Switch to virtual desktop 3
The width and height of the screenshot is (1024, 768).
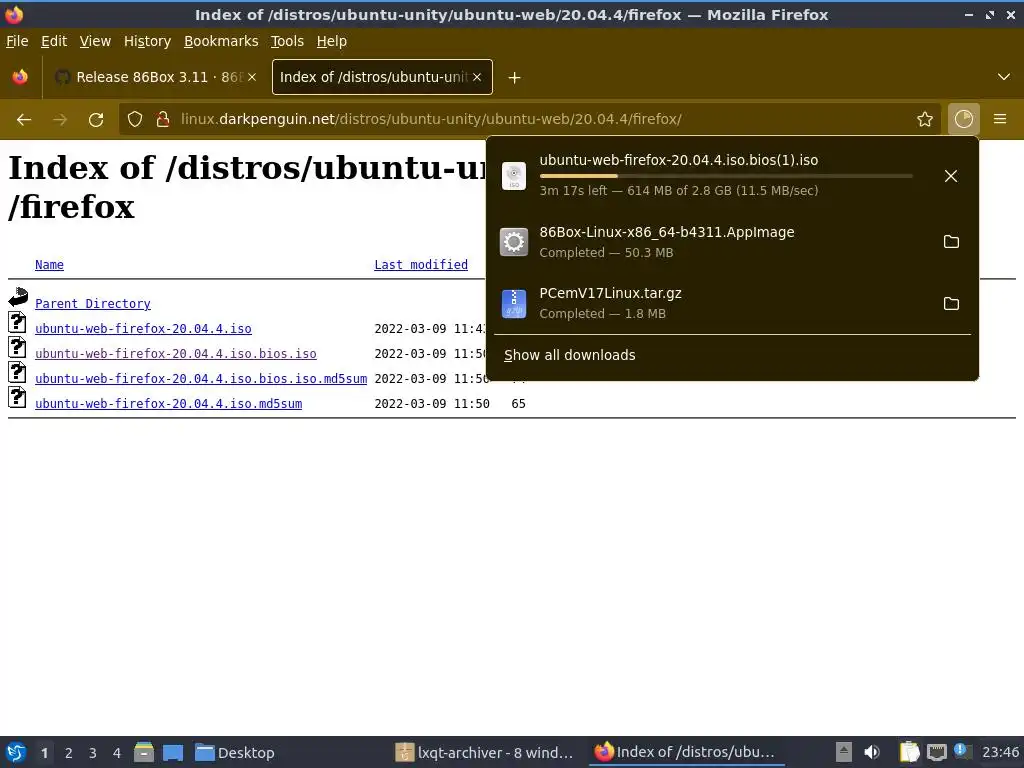[93, 753]
